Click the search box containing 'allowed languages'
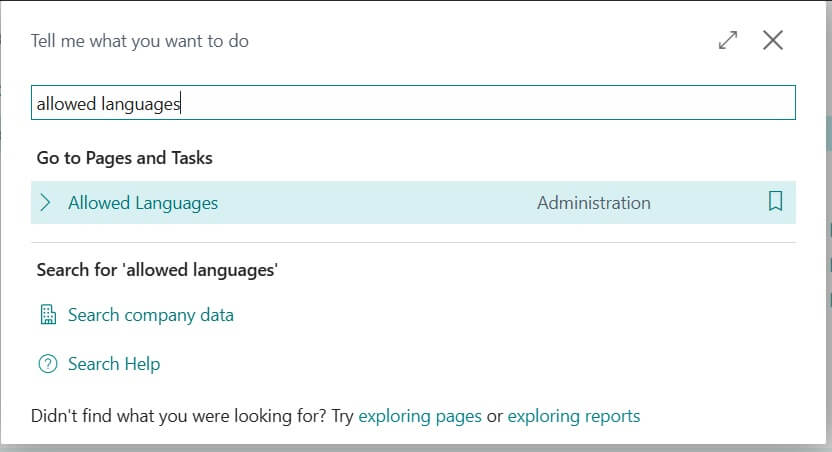Screen dimensions: 832x452 [x=412, y=103]
